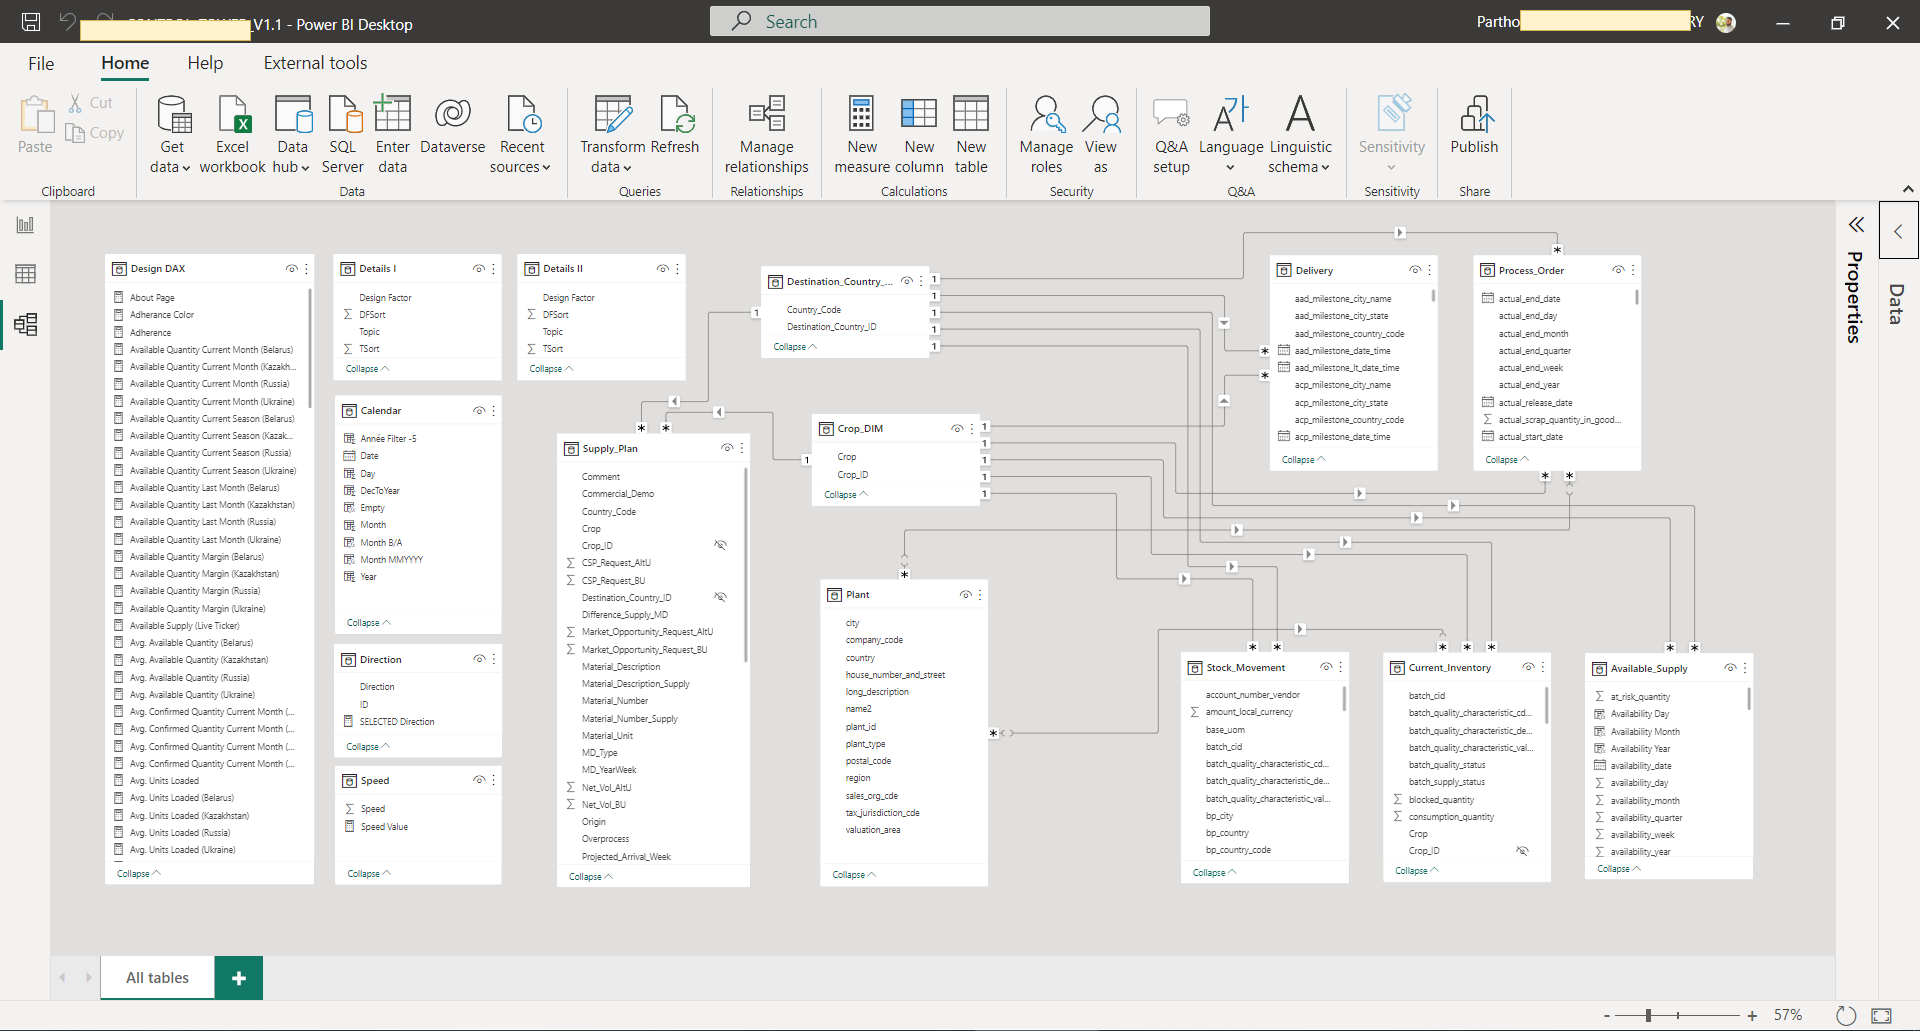
Task: Switch to Report view in sidebar
Action: click(x=25, y=225)
